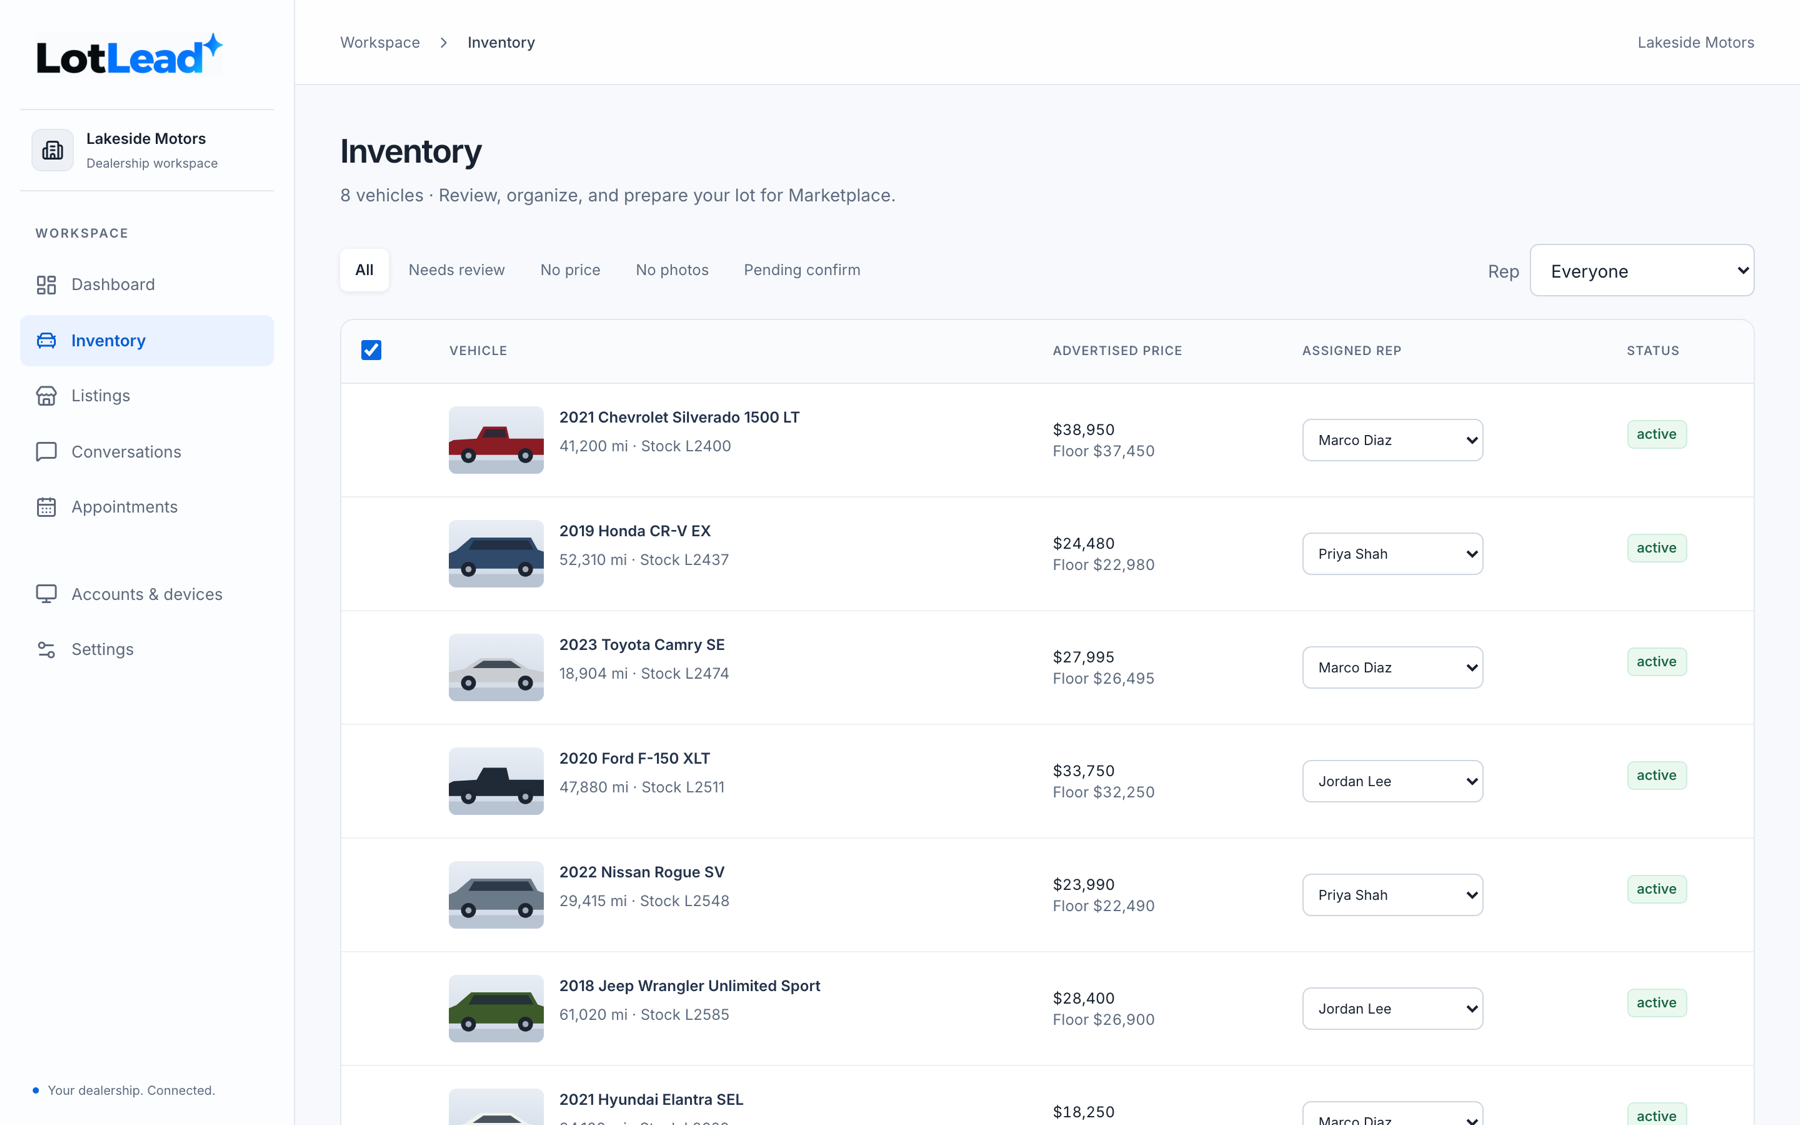This screenshot has height=1125, width=1800.
Task: Click the LotLead logo
Action: [x=129, y=55]
